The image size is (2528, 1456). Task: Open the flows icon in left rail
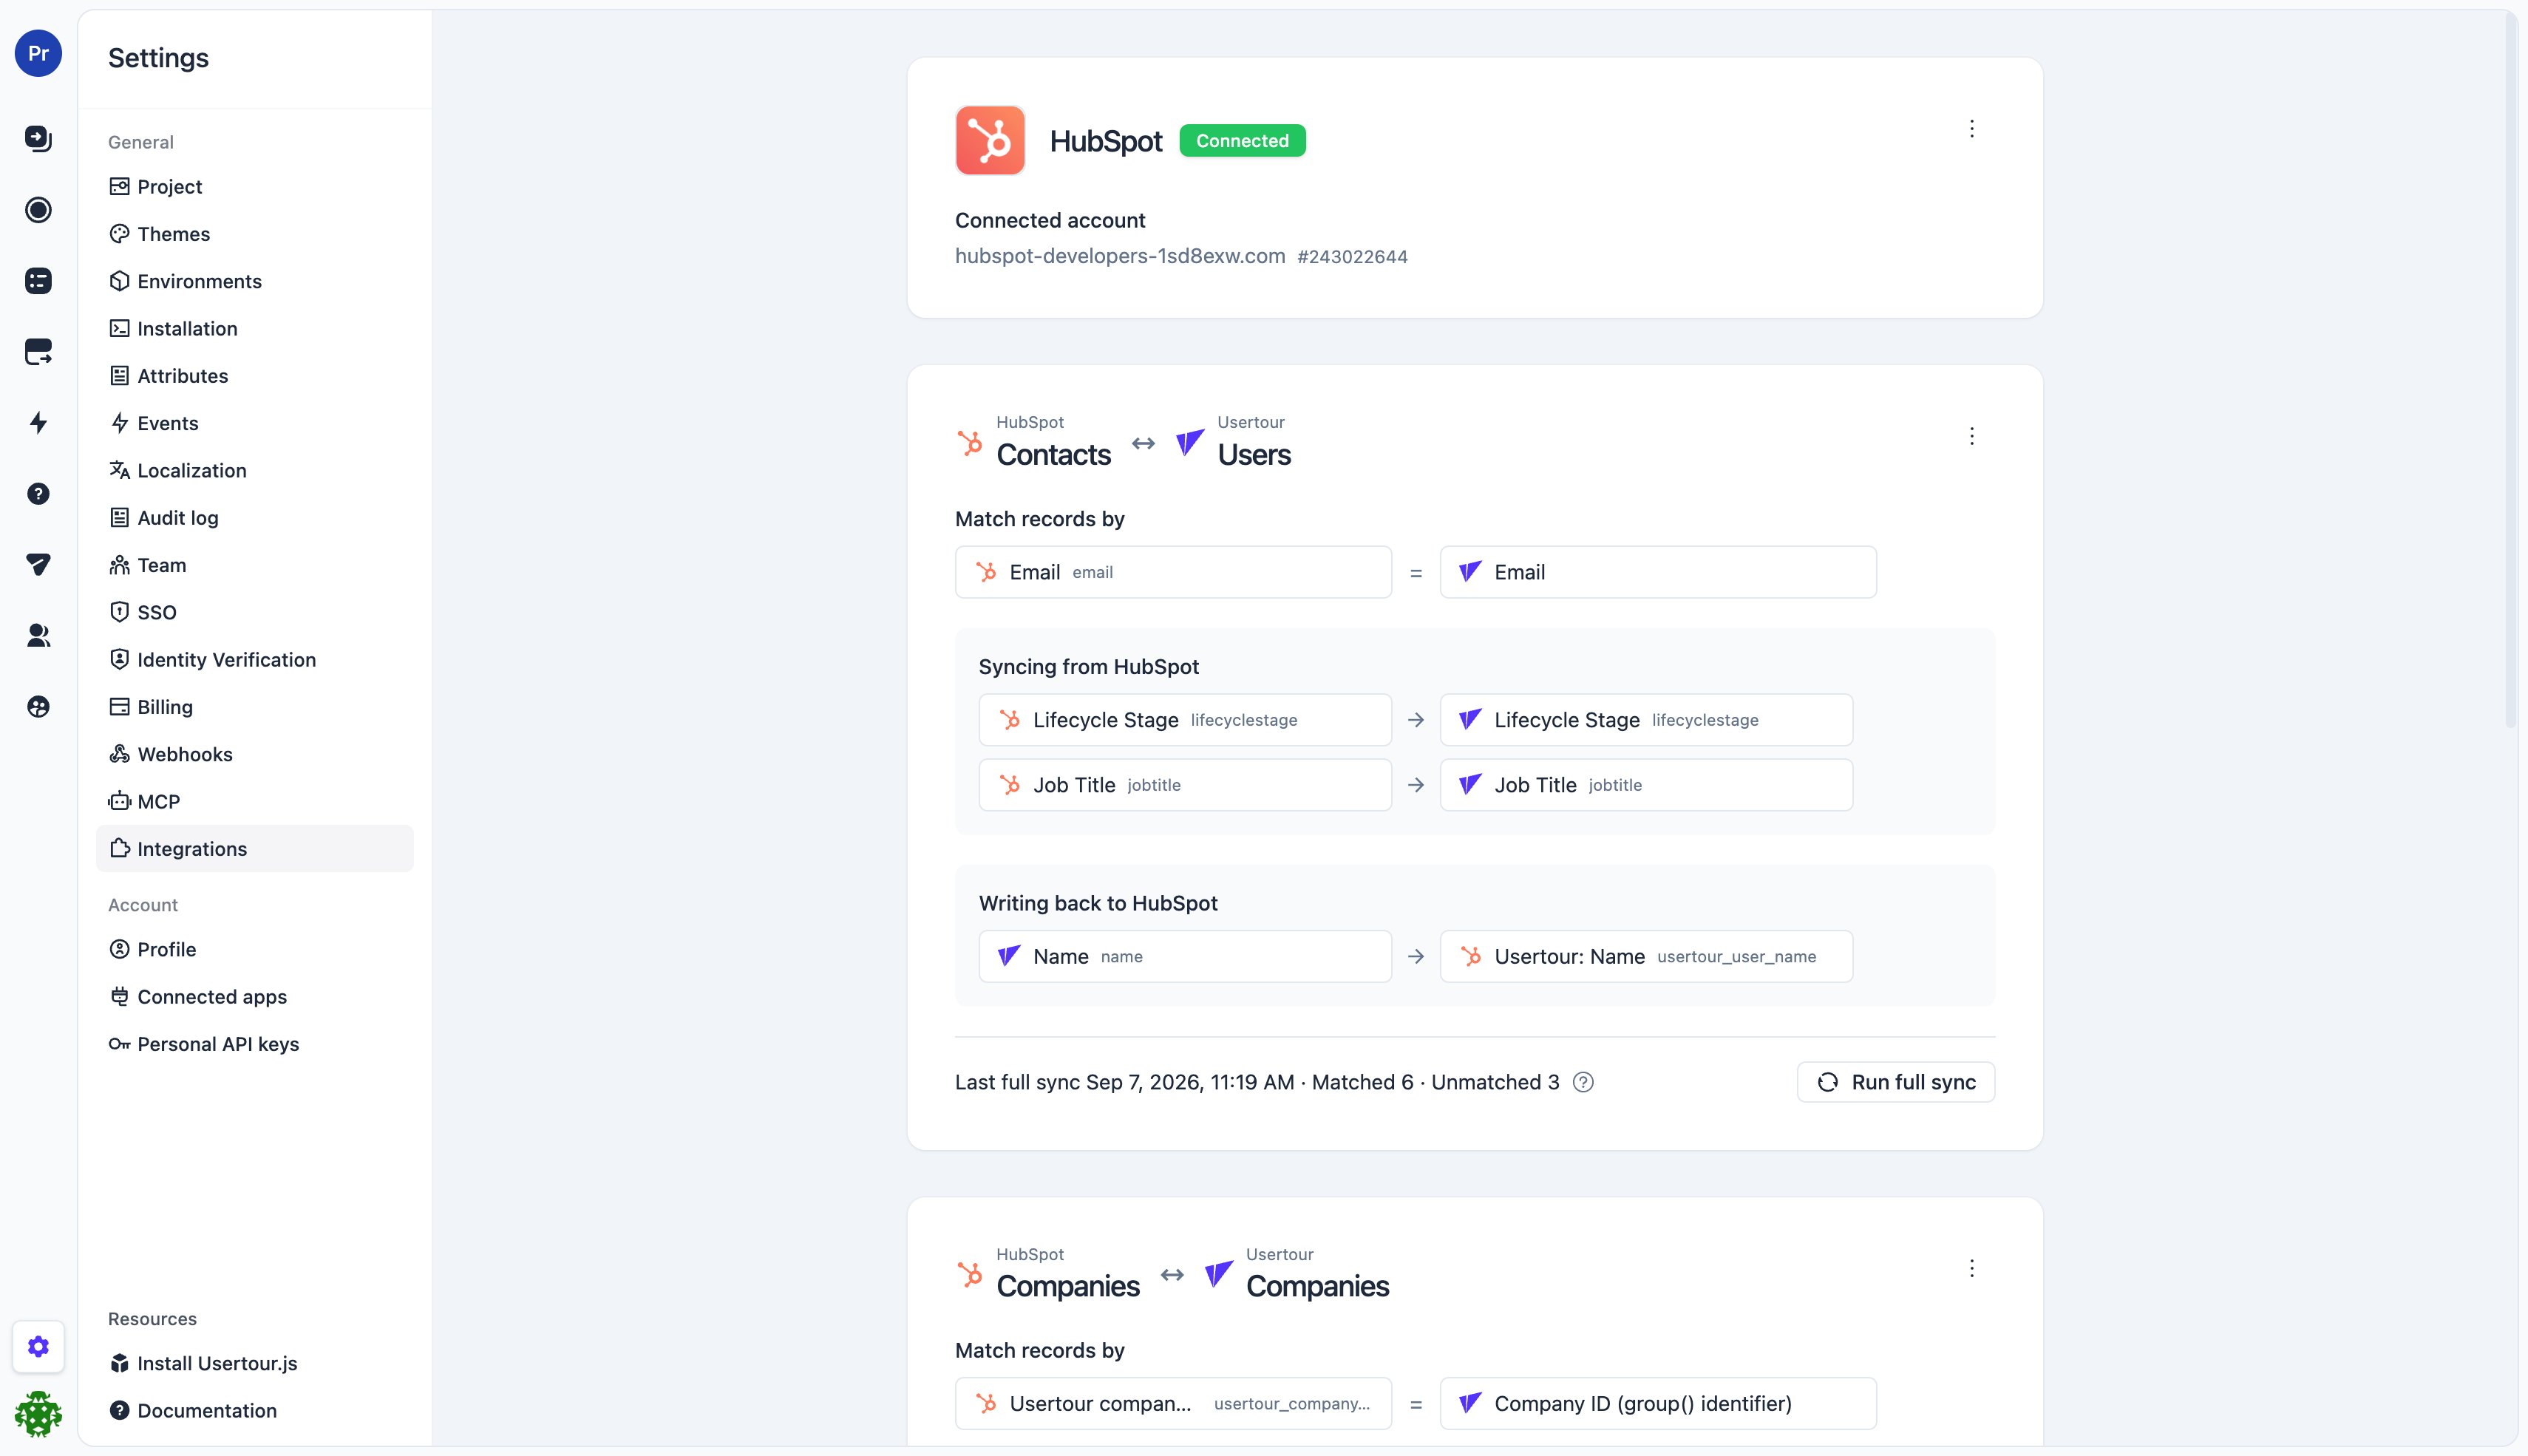click(38, 138)
